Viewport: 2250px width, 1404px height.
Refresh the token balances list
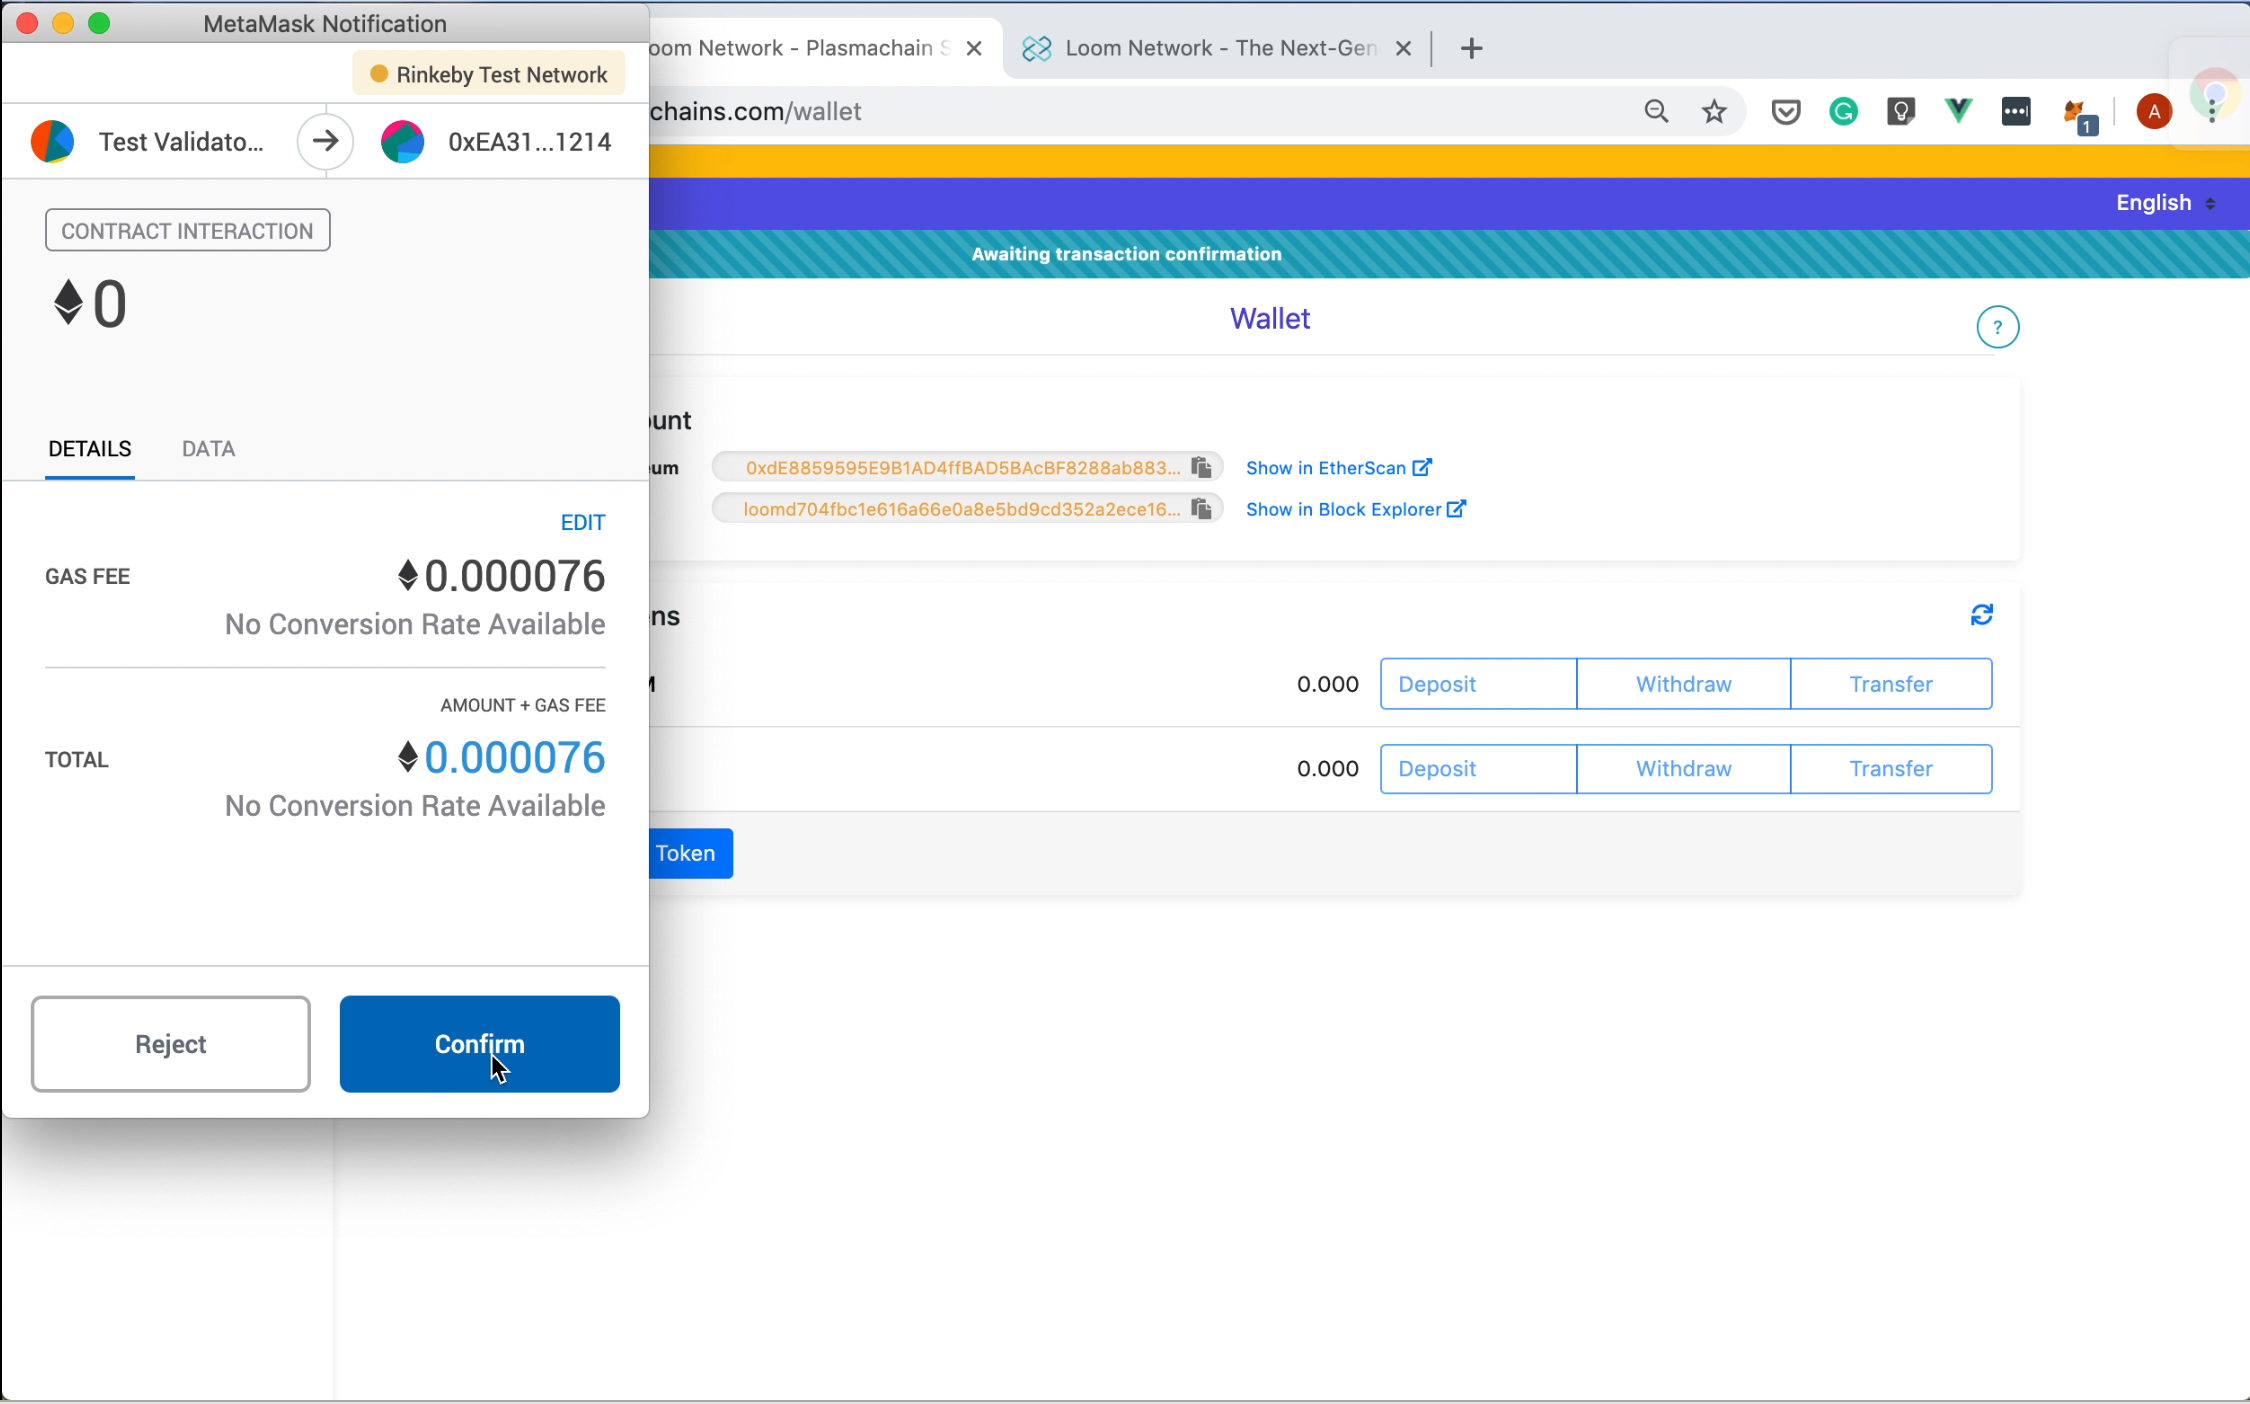coord(1982,614)
